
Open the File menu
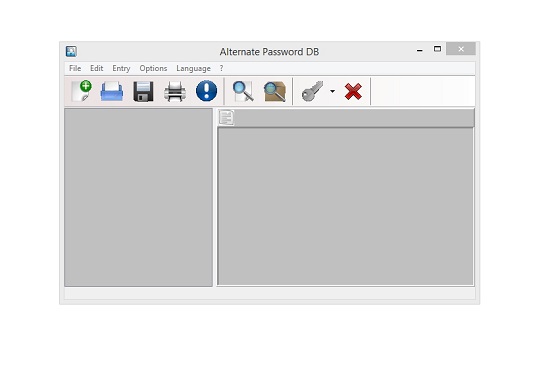coord(75,68)
